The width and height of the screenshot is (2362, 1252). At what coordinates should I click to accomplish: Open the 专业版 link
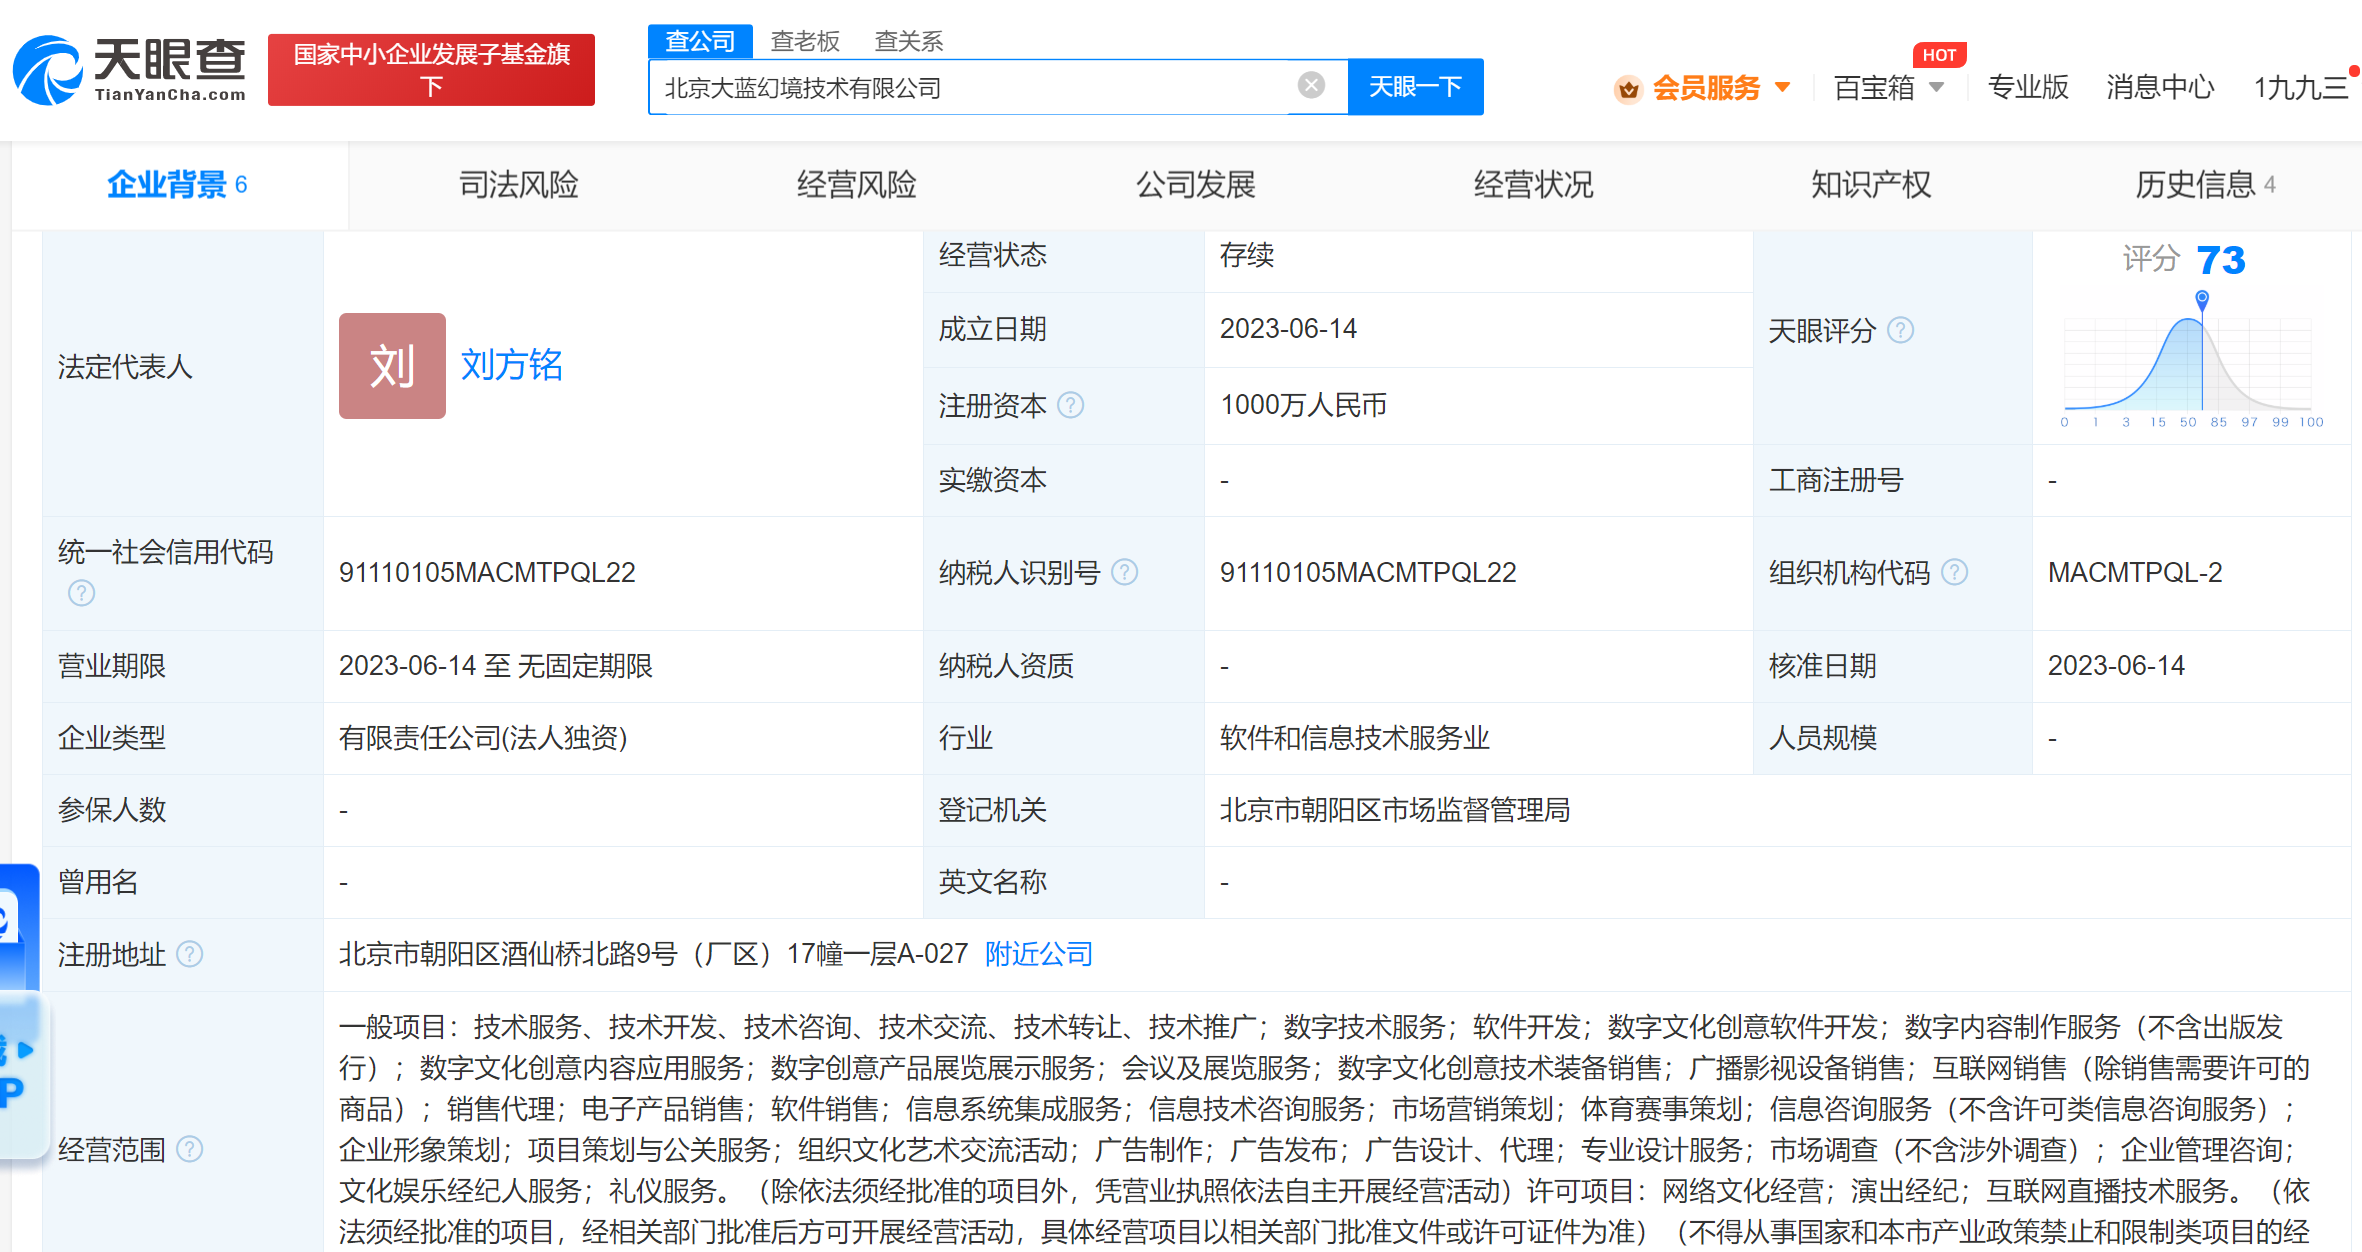point(2028,88)
